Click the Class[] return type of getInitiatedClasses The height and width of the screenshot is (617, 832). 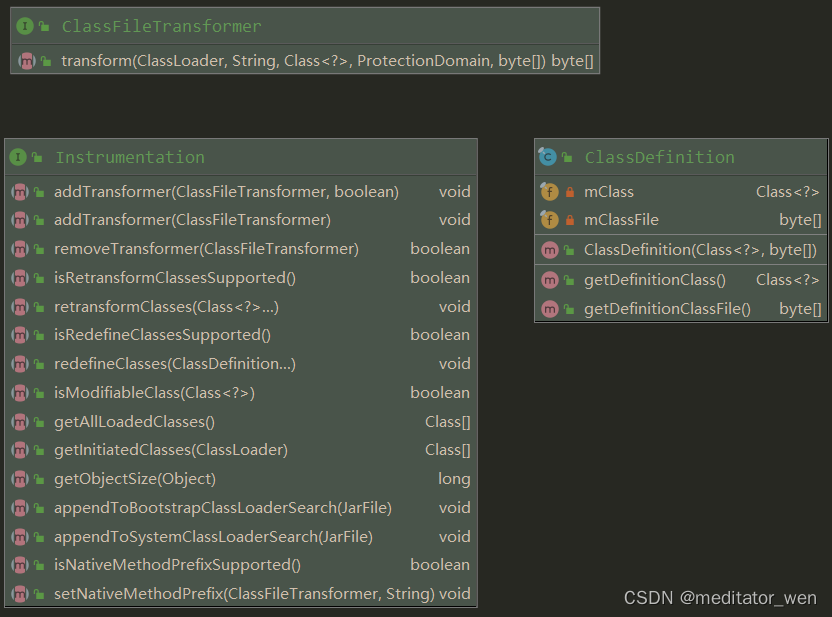(448, 450)
